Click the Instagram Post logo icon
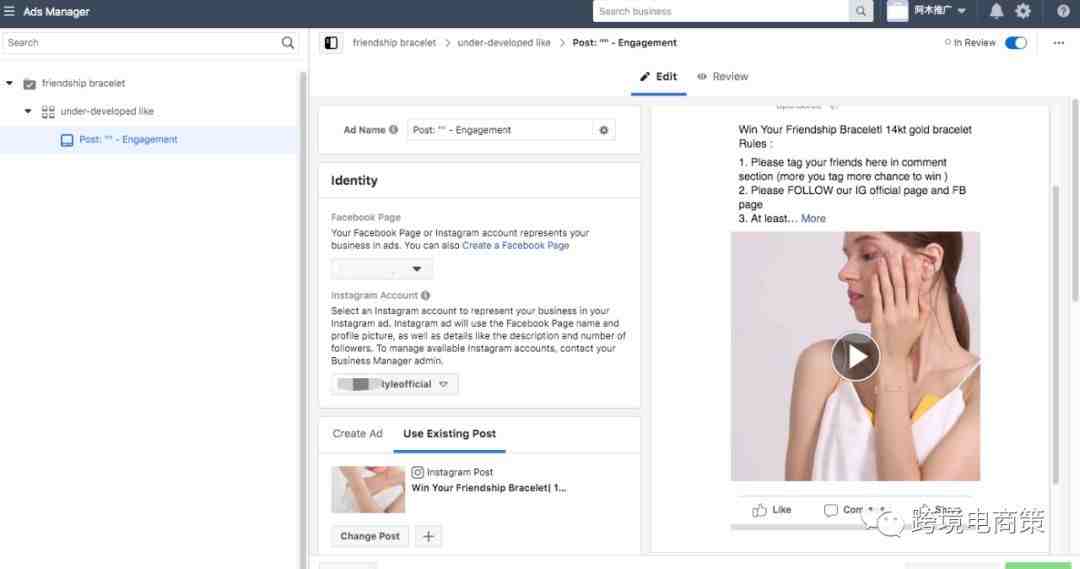The image size is (1080, 569). coord(417,473)
